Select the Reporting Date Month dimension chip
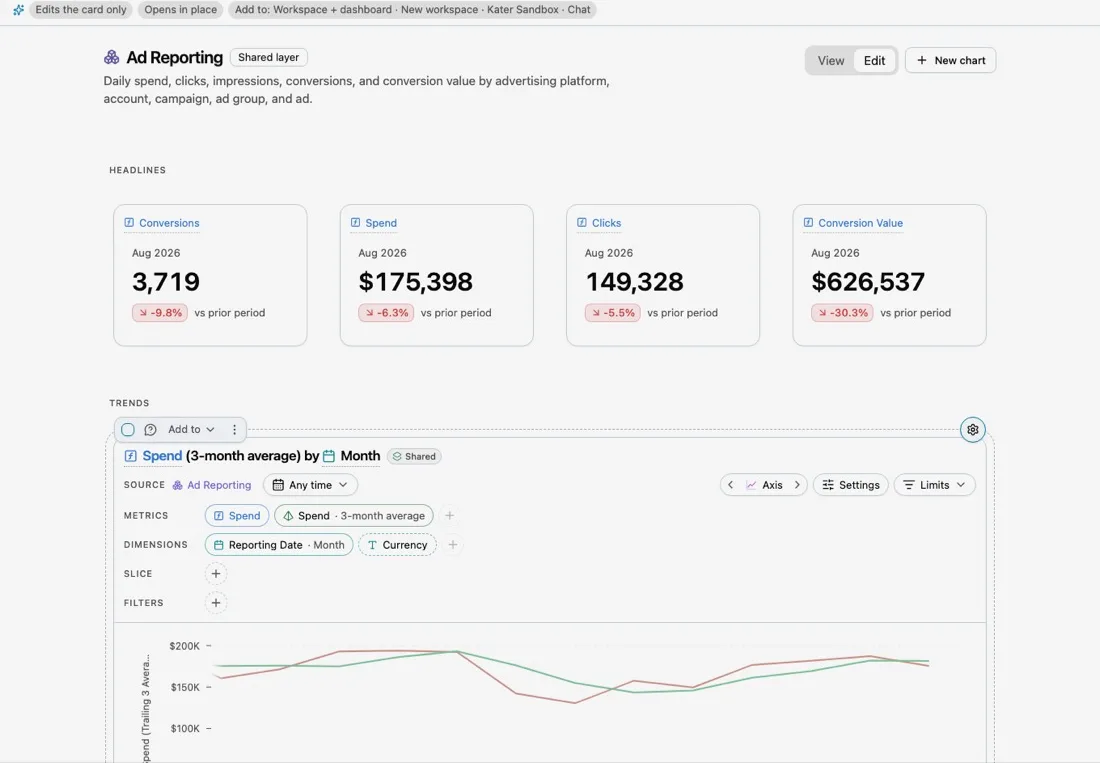The width and height of the screenshot is (1100, 763). pos(279,545)
